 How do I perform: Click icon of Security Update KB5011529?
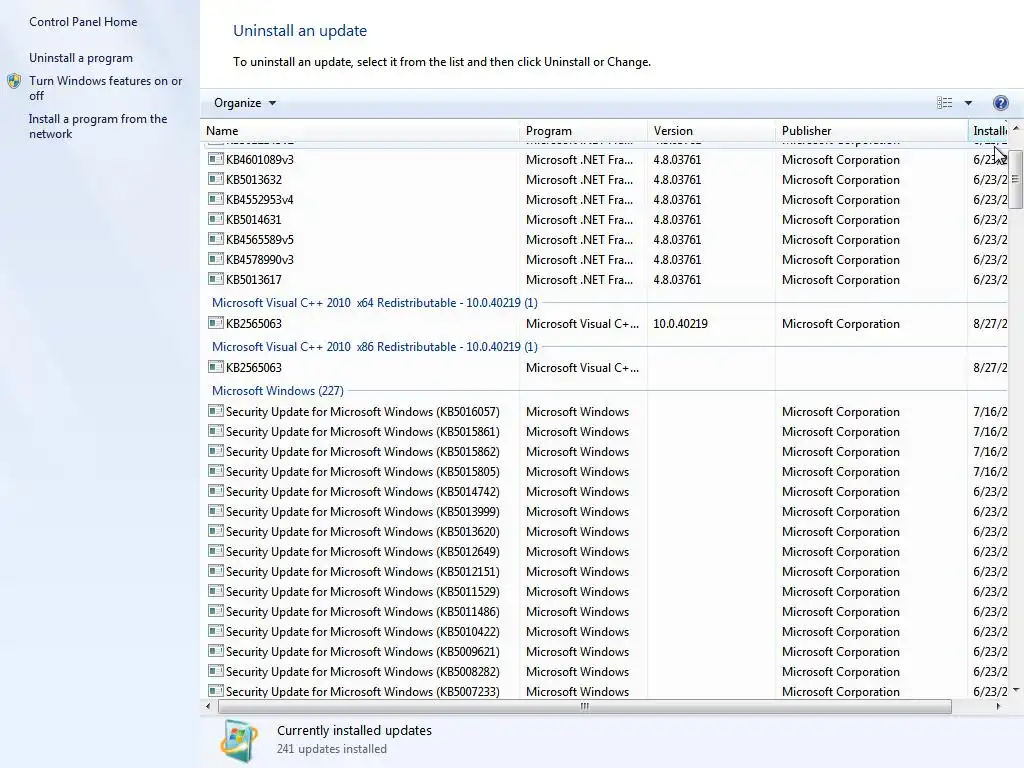coord(216,591)
